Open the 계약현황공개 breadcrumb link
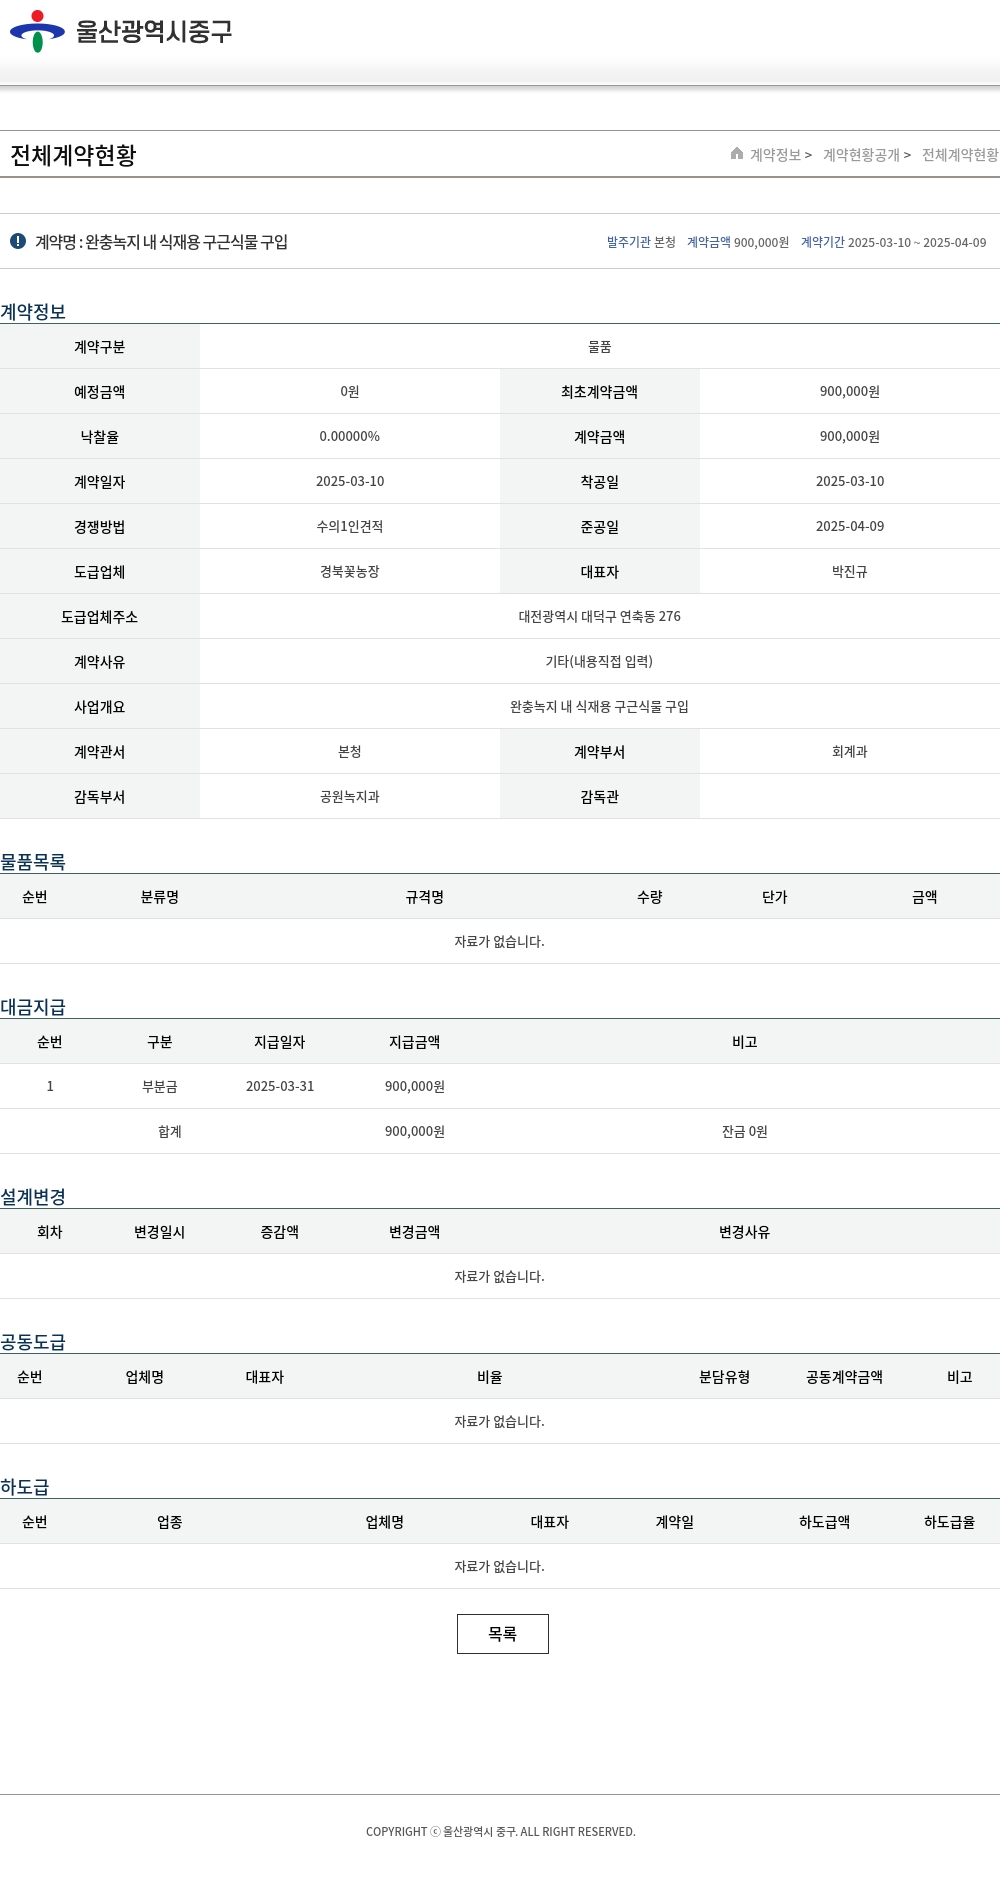1000x1895 pixels. point(861,155)
